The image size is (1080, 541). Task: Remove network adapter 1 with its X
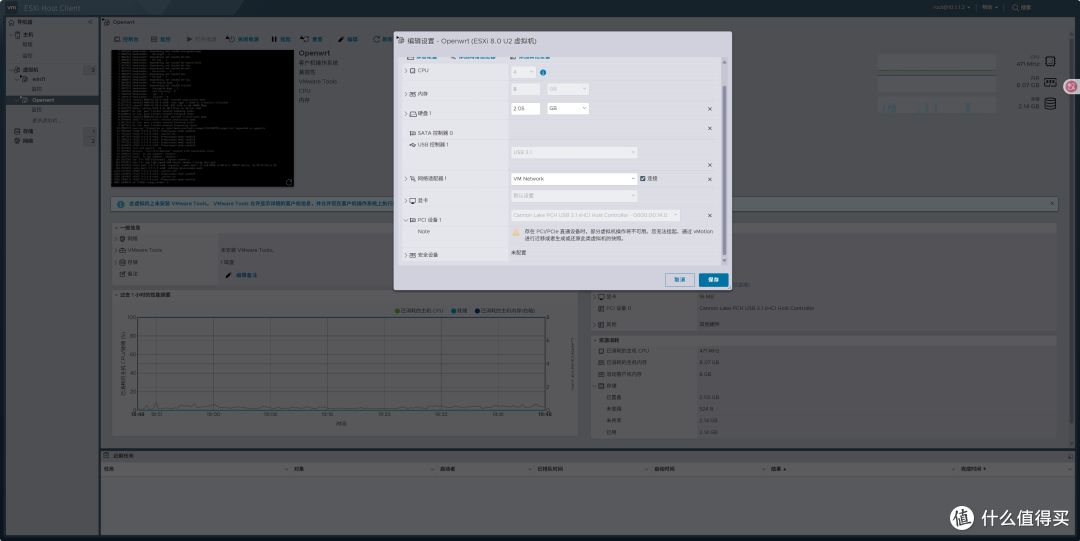710,179
